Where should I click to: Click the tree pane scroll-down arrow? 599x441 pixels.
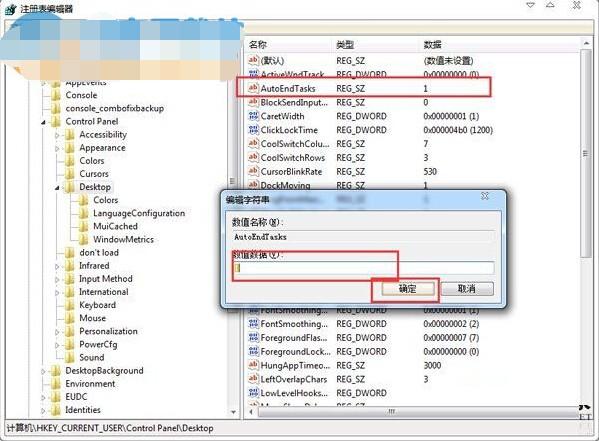(x=233, y=412)
